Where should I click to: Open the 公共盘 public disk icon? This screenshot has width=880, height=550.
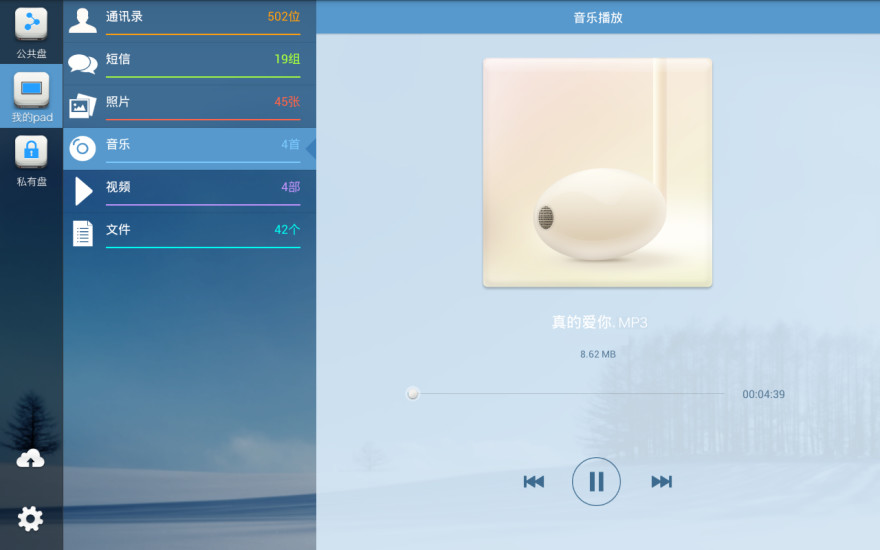coord(31,23)
